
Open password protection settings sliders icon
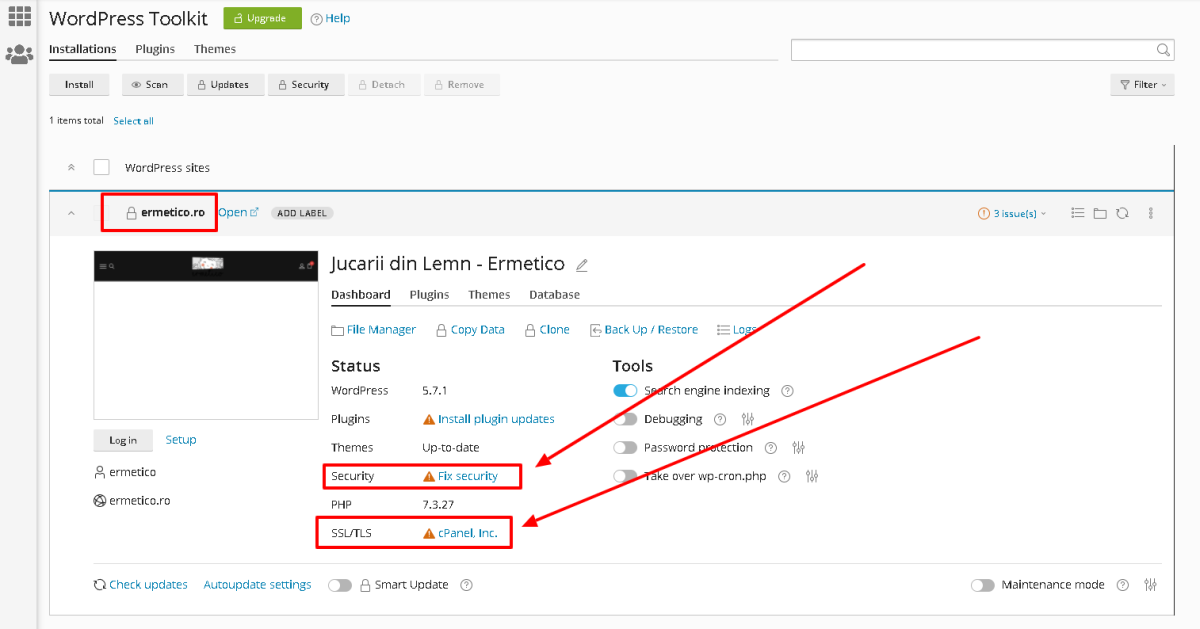[798, 448]
